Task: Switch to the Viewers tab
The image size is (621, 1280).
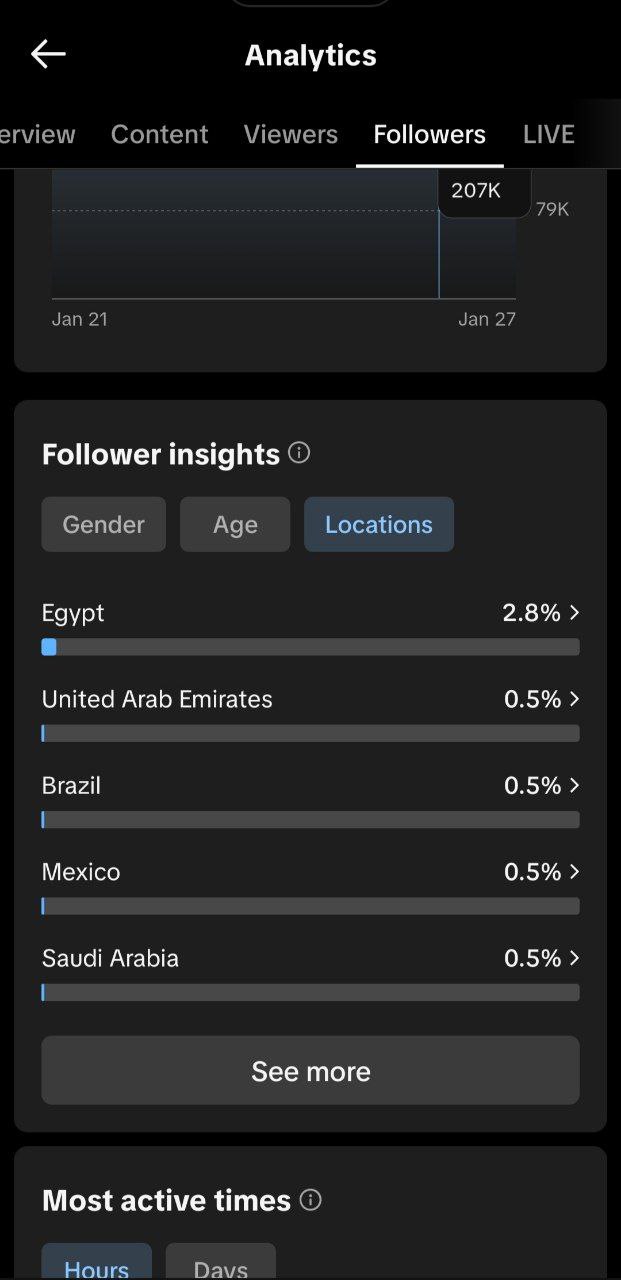Action: click(x=291, y=134)
